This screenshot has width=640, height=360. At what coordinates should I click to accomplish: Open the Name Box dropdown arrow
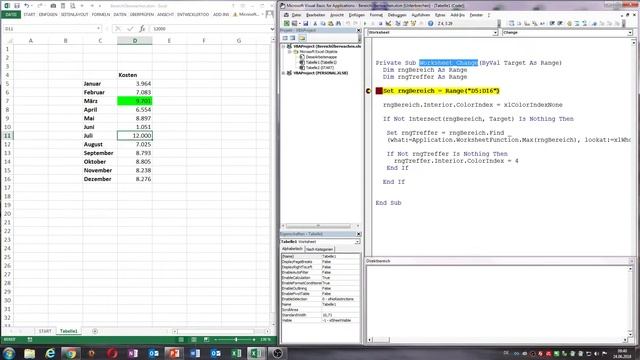click(x=98, y=29)
